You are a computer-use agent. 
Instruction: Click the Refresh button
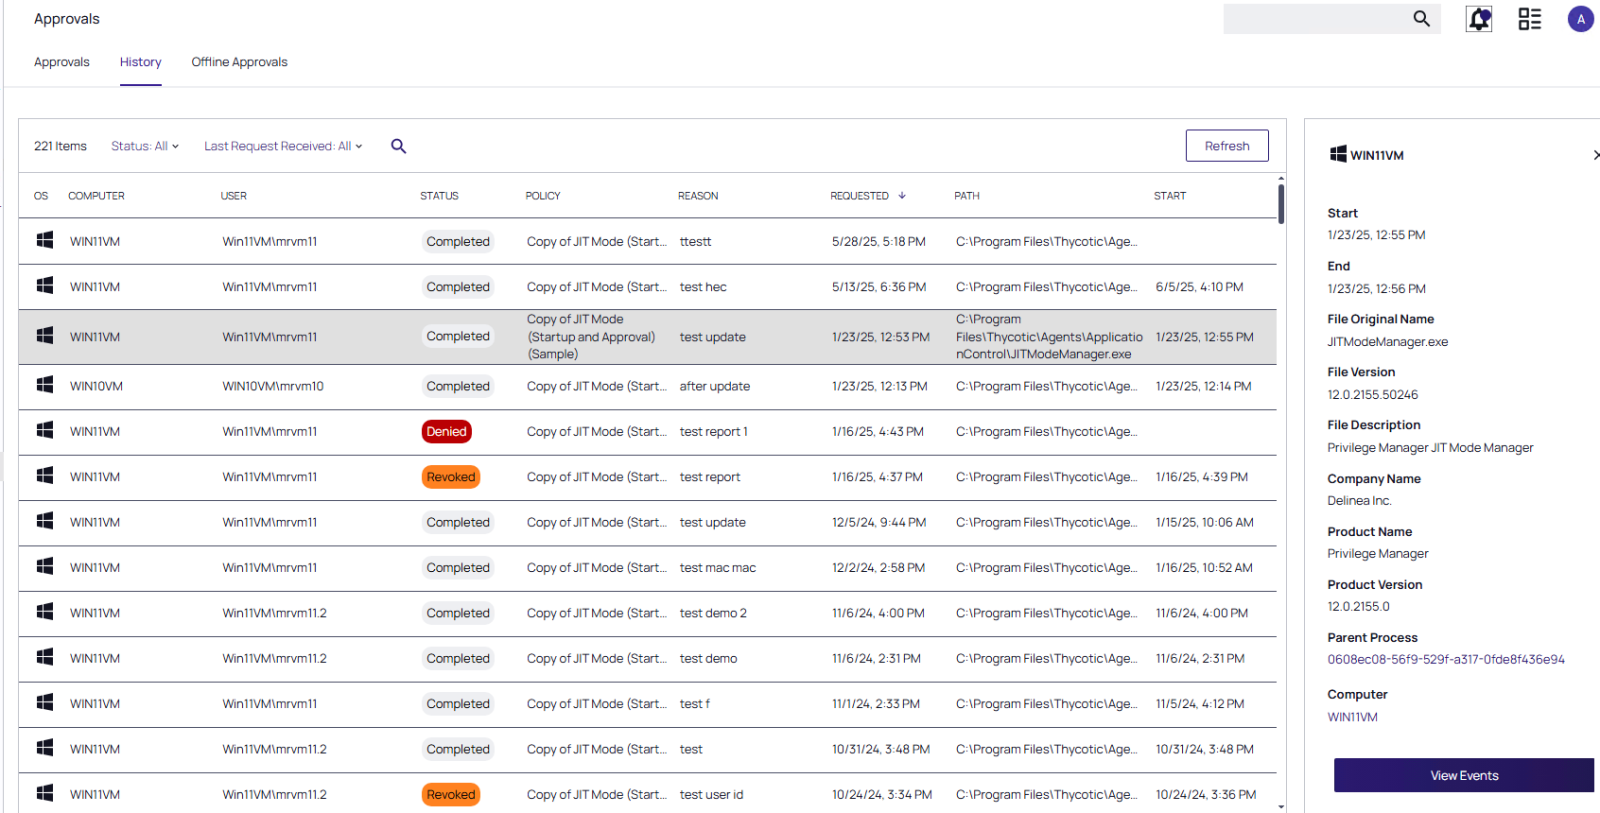pos(1226,146)
